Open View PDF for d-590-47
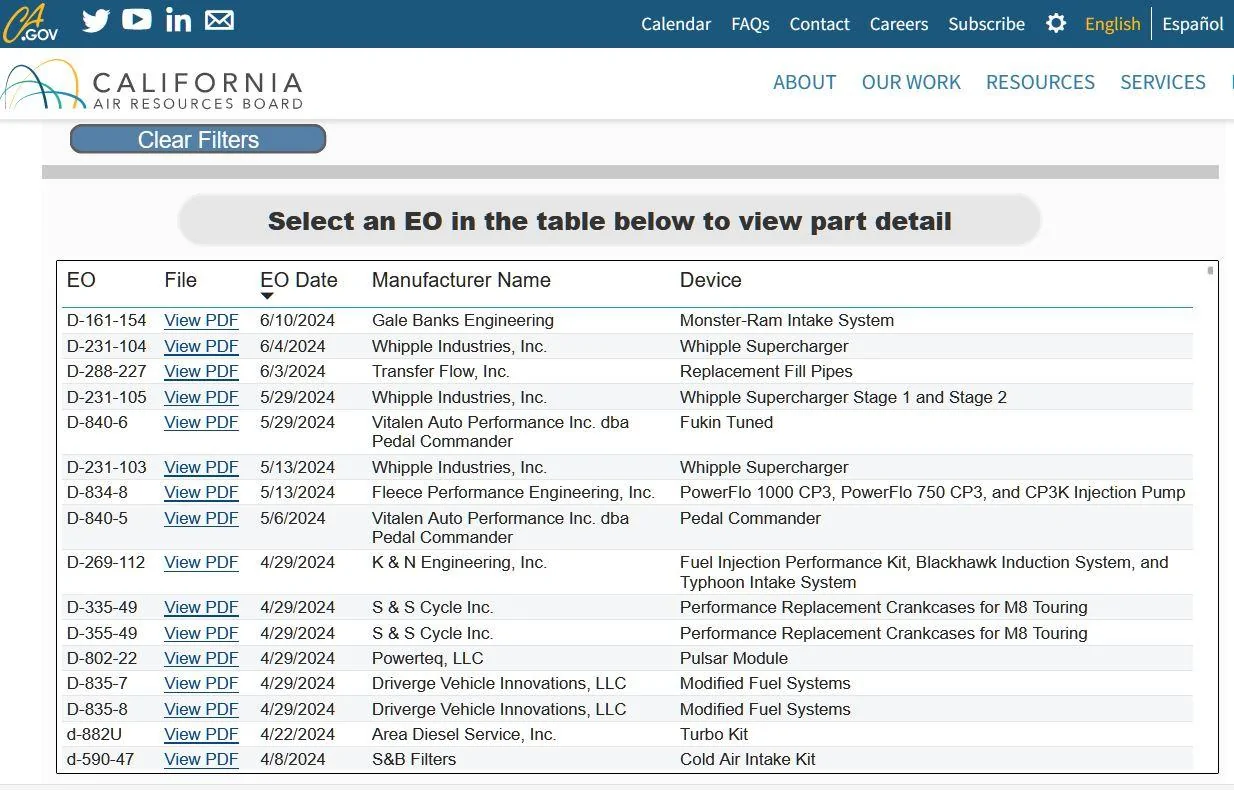Image resolution: width=1234 pixels, height=790 pixels. click(x=201, y=759)
